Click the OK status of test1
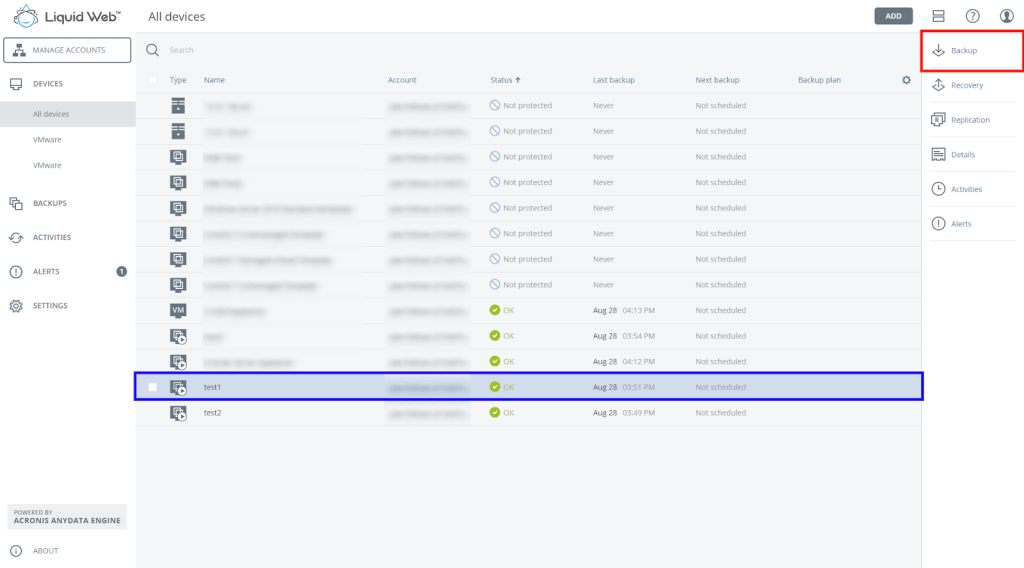Image resolution: width=1024 pixels, height=568 pixels. click(502, 387)
